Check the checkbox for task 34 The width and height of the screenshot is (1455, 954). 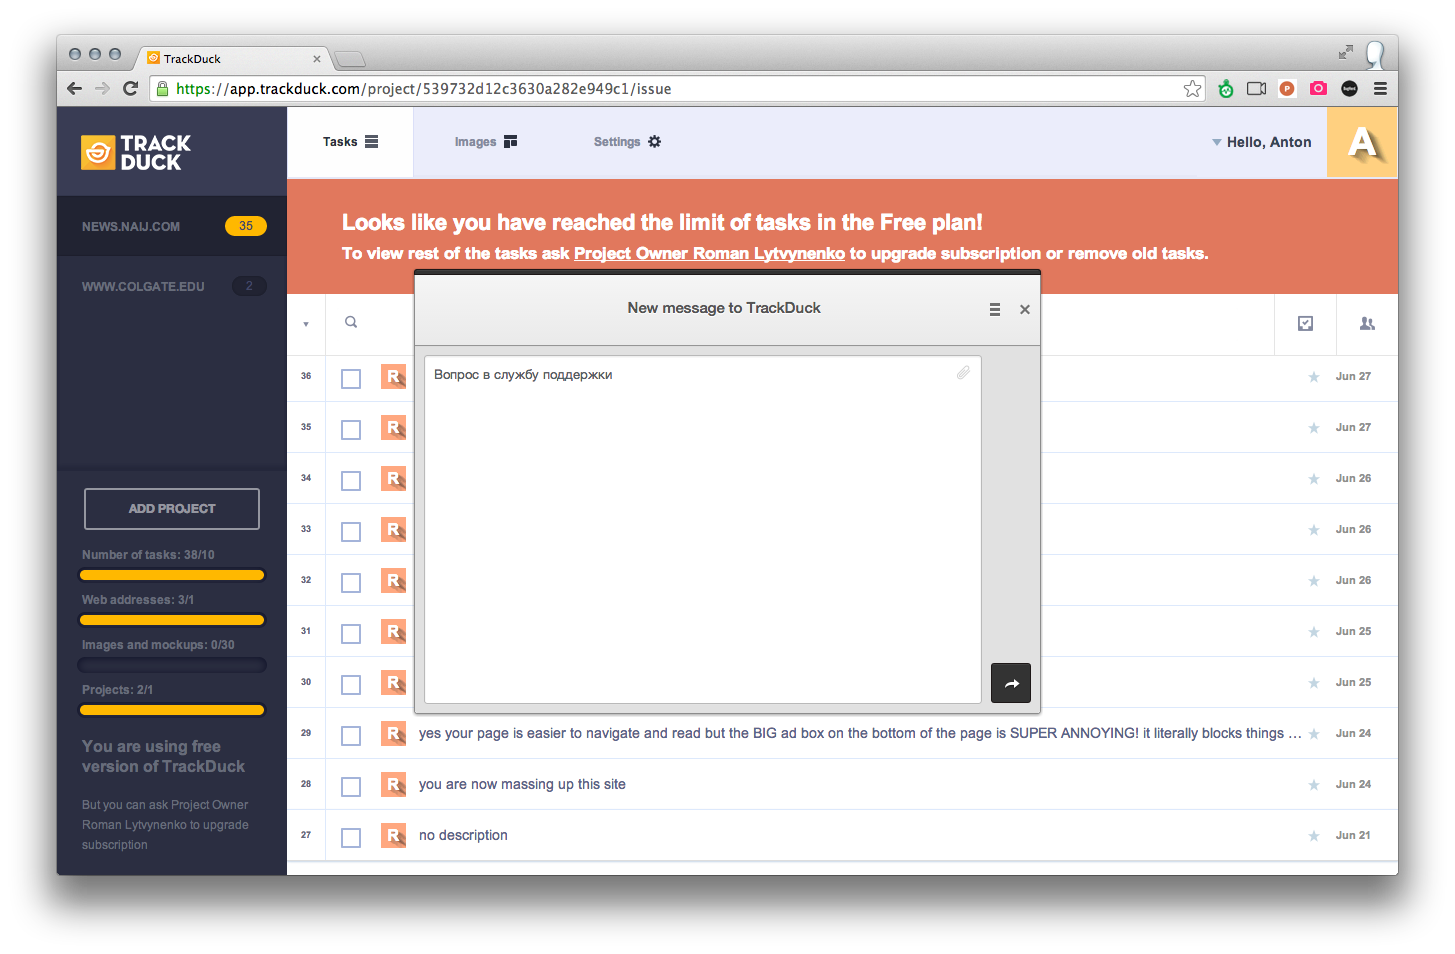coord(351,481)
